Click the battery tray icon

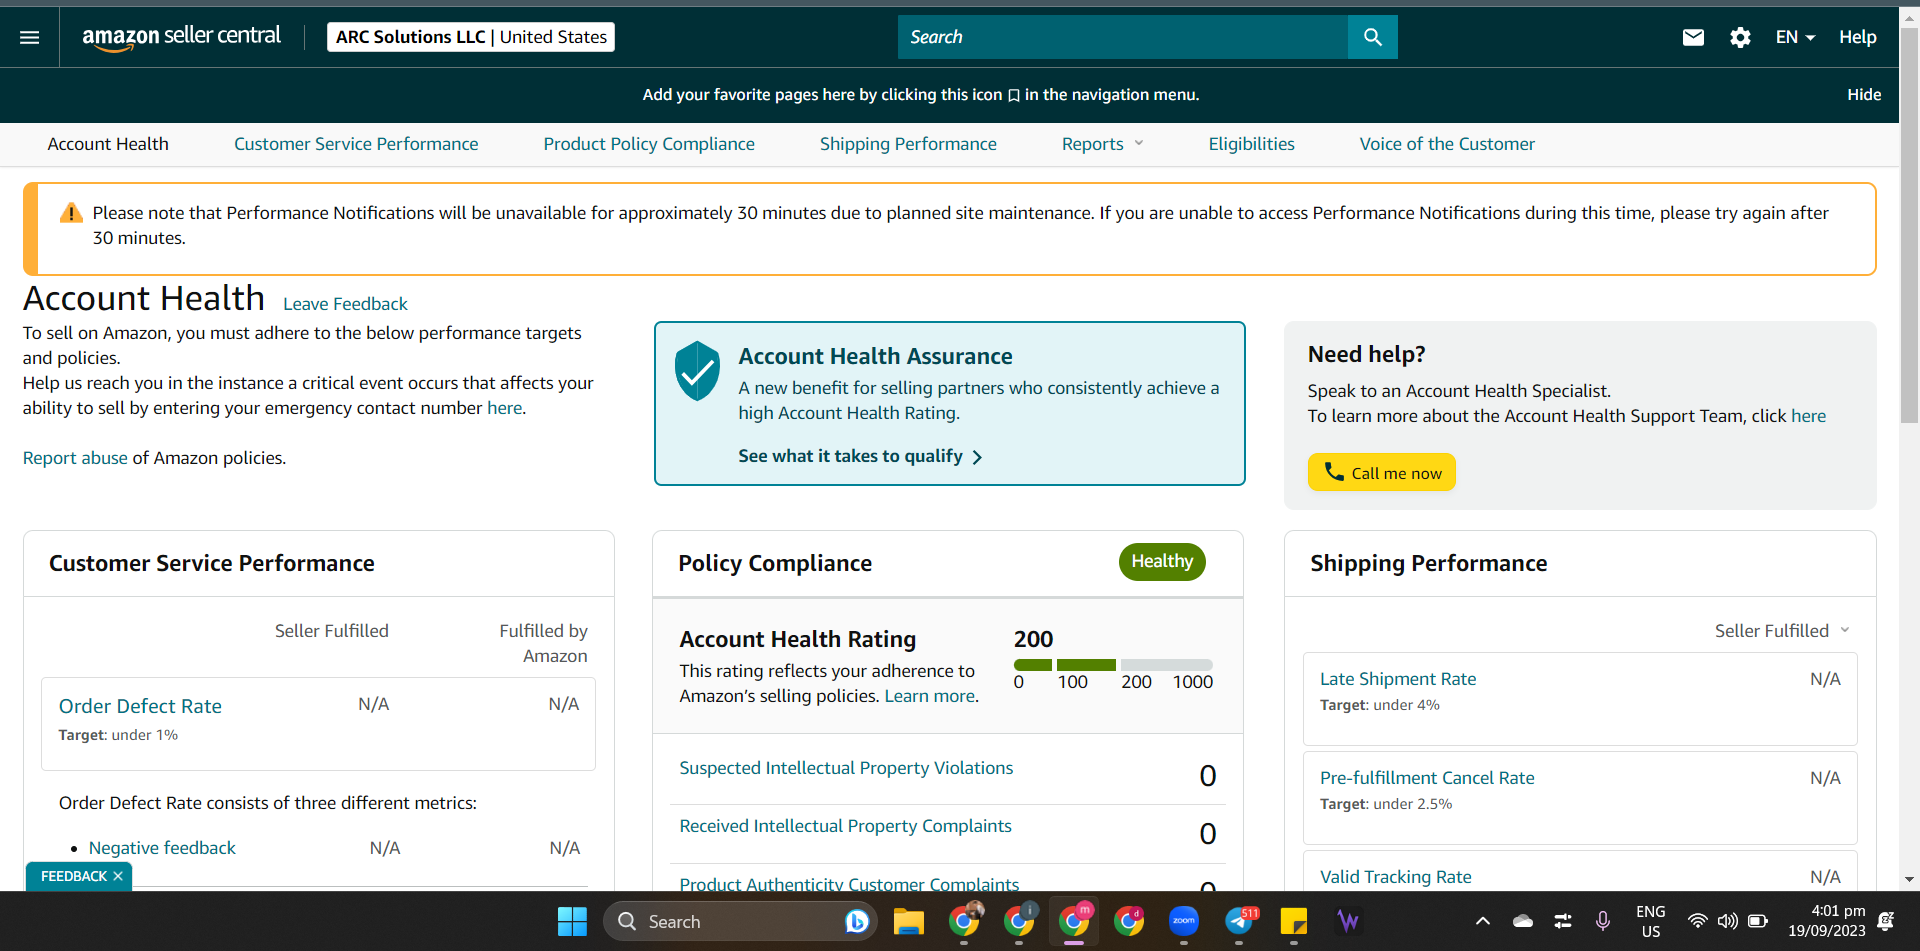pyautogui.click(x=1758, y=921)
